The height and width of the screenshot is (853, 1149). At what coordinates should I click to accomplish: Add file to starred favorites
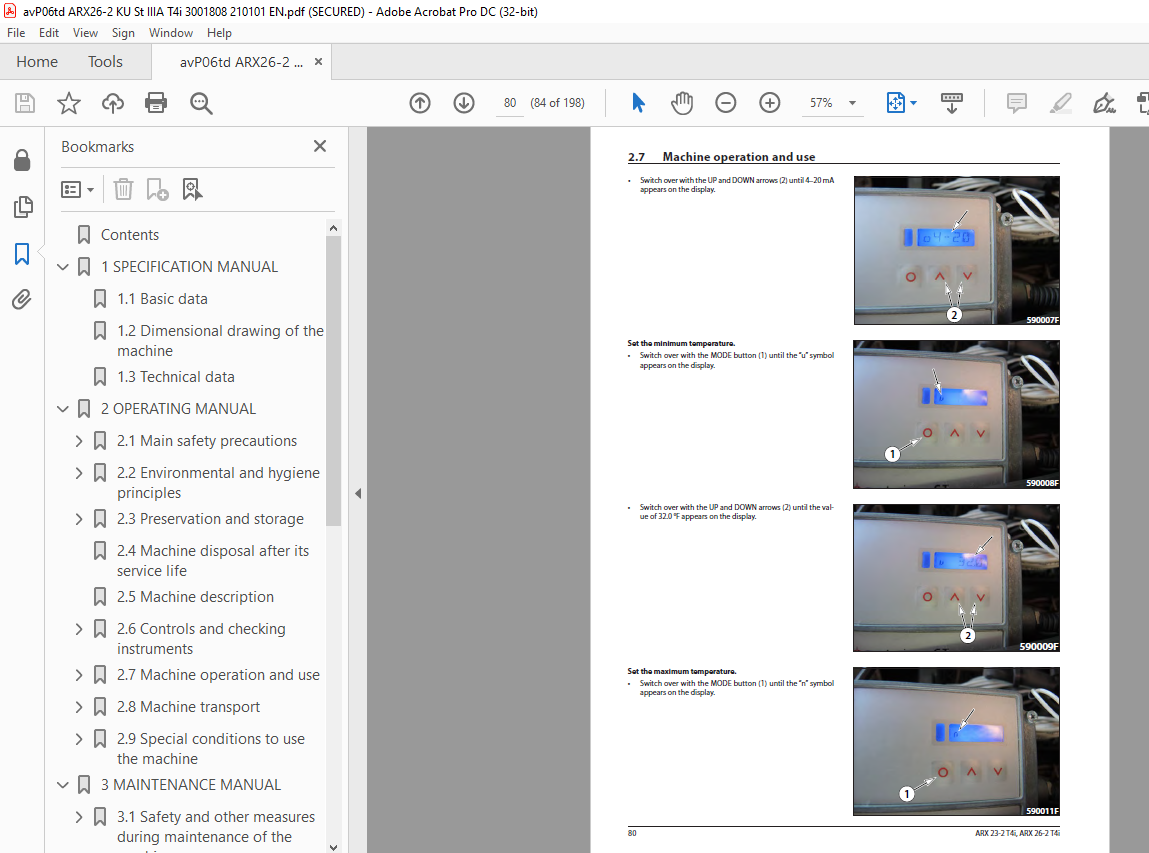pos(69,103)
